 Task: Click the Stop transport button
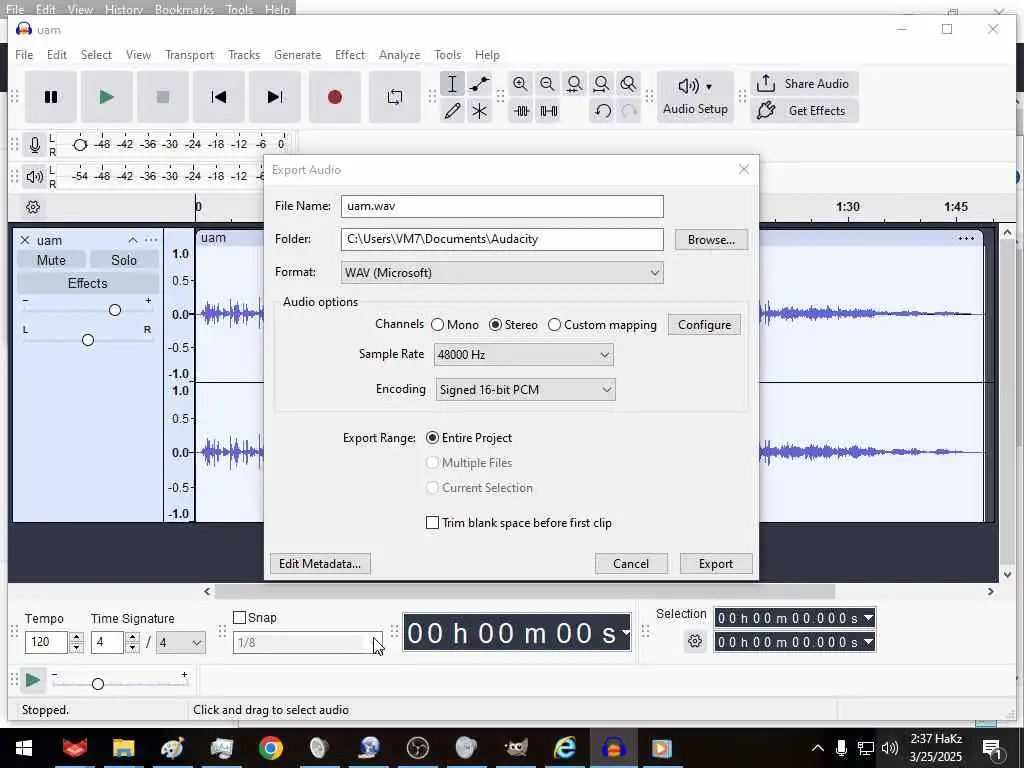pyautogui.click(x=163, y=97)
